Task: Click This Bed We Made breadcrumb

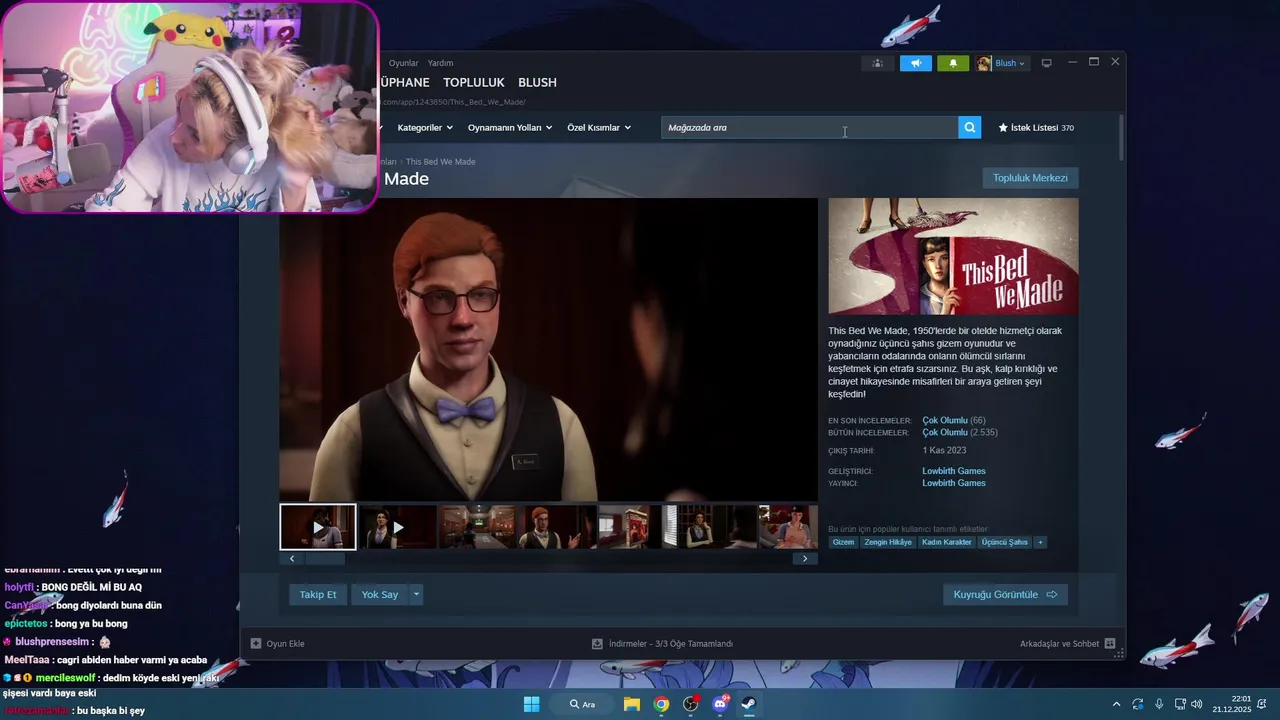Action: point(441,162)
